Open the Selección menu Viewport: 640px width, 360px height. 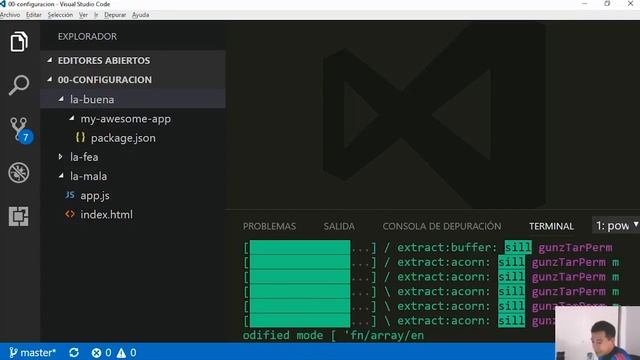point(60,15)
